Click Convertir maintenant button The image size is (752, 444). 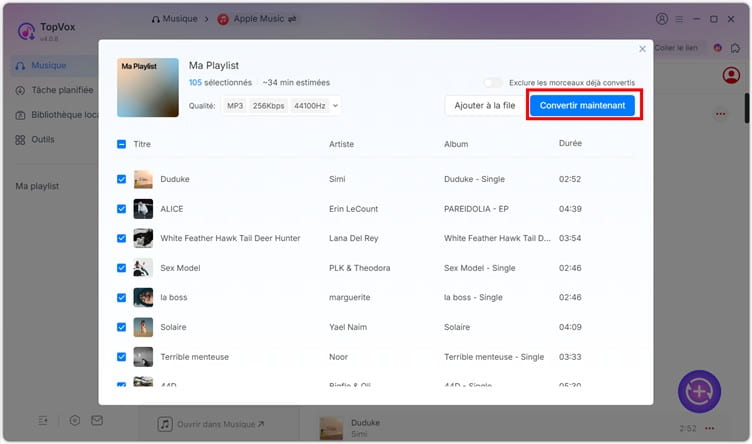(582, 105)
